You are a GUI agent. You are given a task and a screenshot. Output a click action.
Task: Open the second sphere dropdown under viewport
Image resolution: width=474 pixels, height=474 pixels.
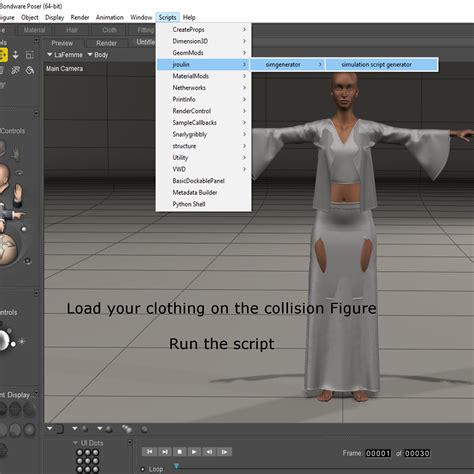[x=75, y=428]
